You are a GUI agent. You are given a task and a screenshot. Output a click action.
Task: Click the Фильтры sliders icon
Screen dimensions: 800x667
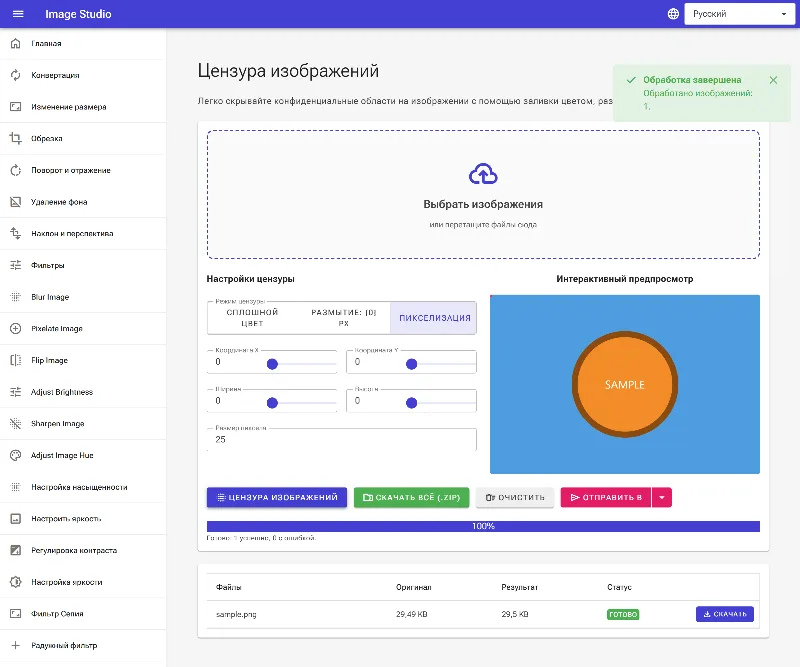click(x=16, y=265)
